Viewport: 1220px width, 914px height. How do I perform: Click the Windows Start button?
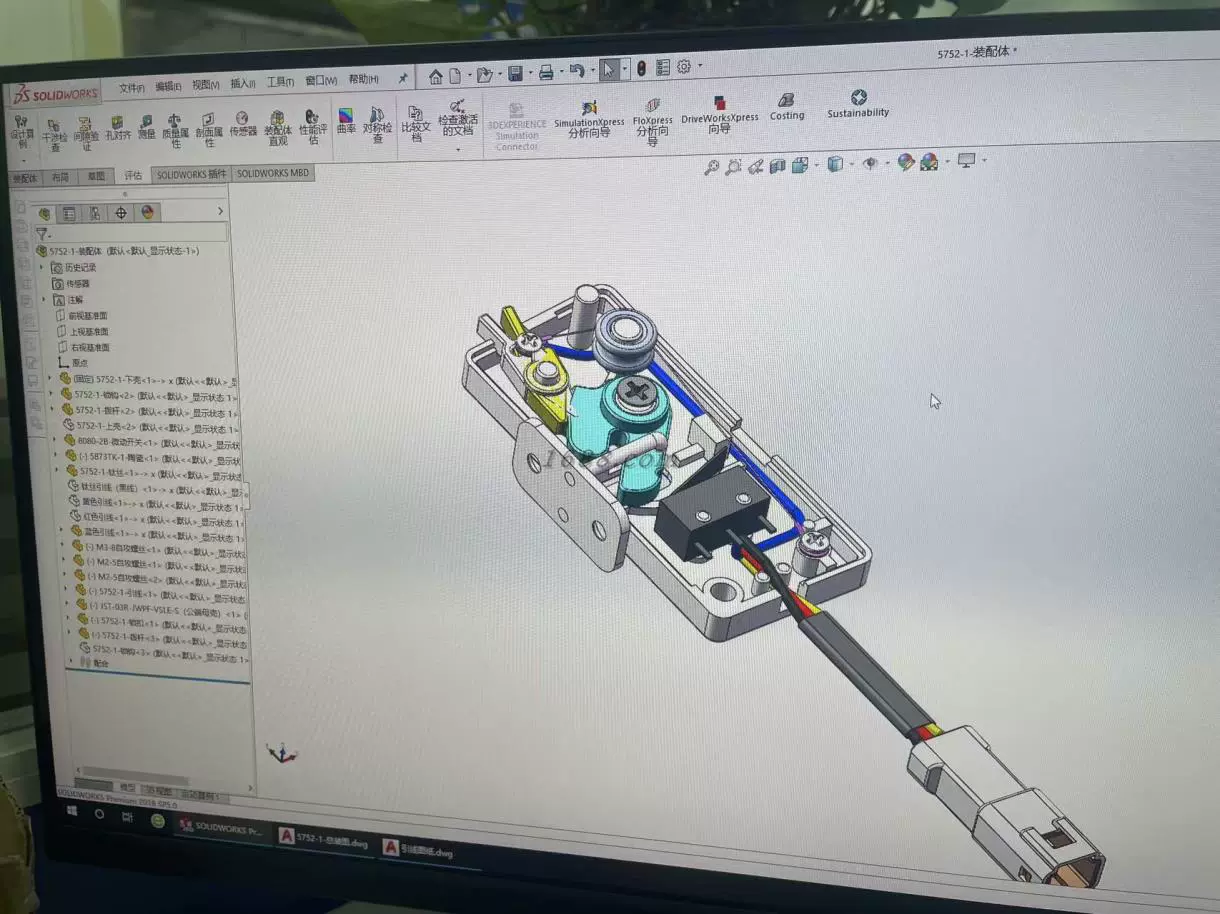point(73,812)
